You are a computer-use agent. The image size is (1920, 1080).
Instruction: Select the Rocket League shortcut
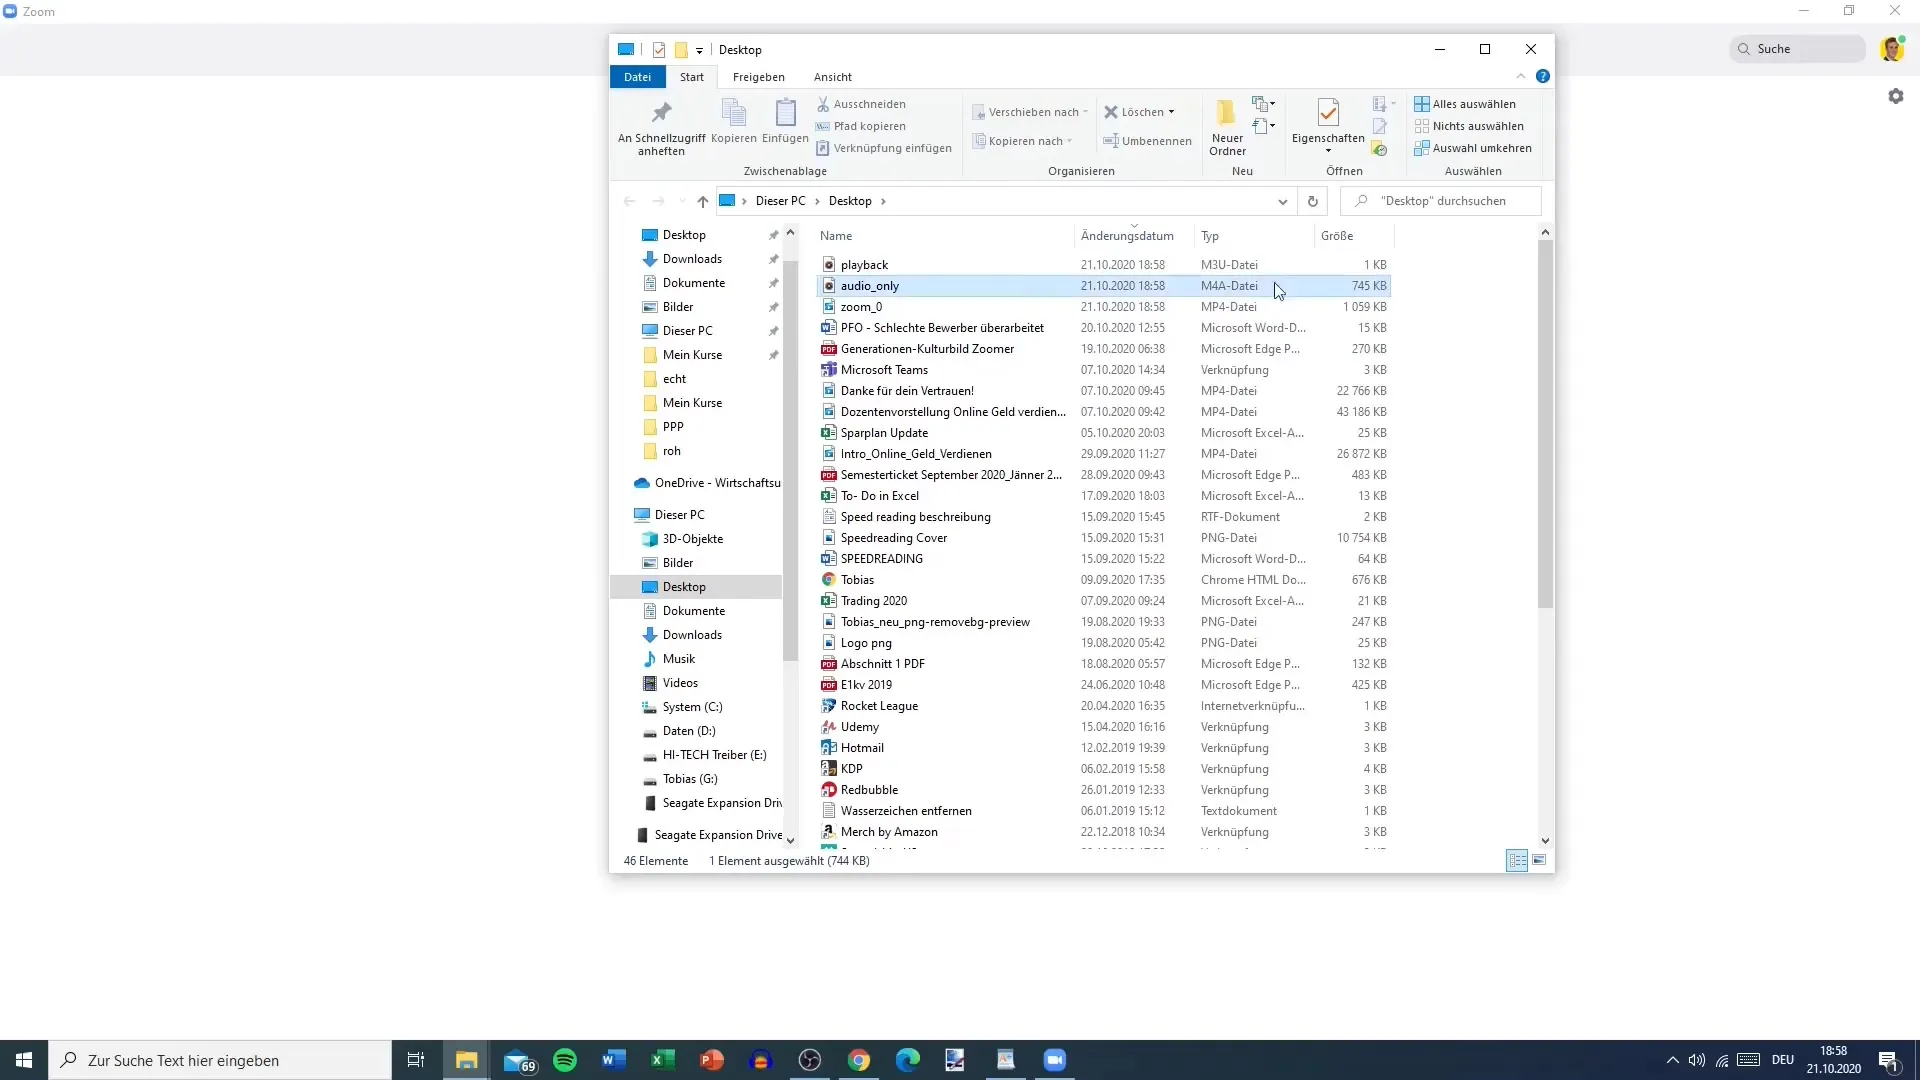pos(1104,706)
